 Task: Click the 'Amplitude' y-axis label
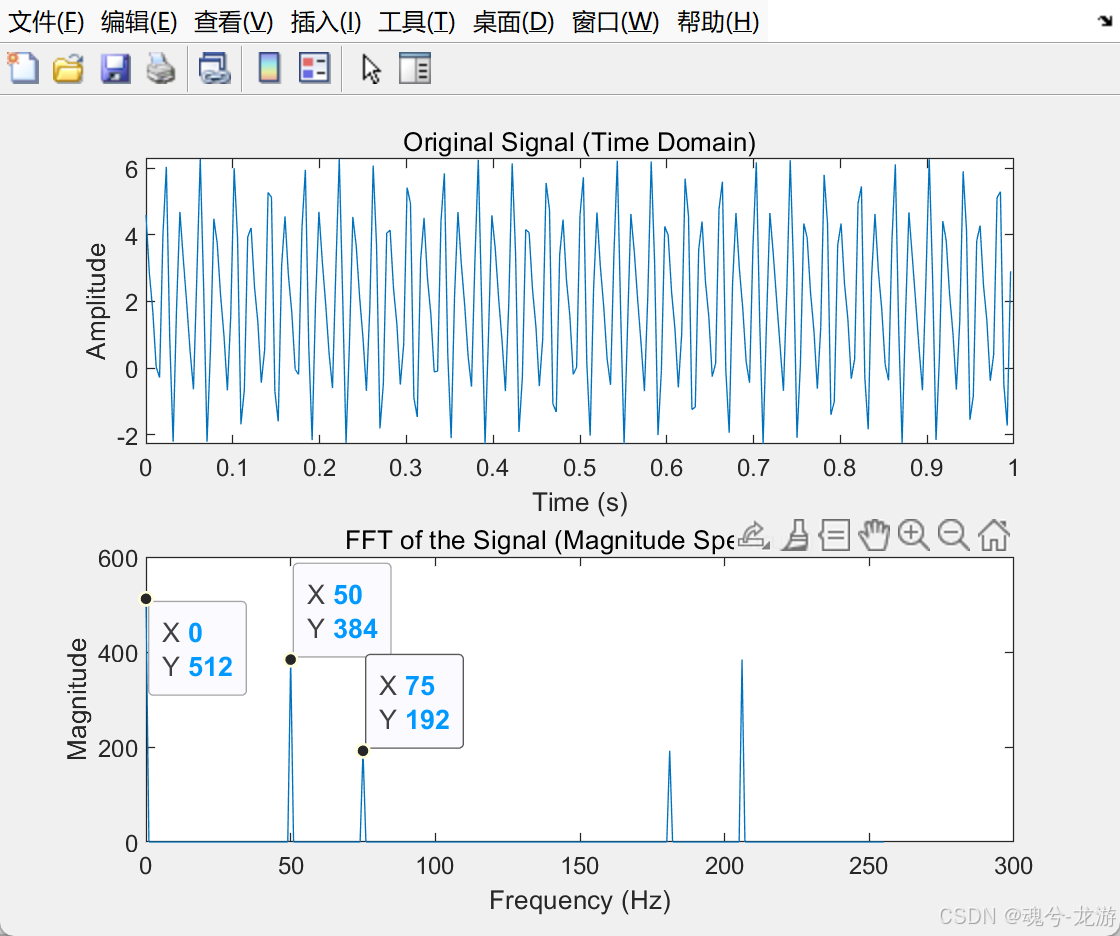click(x=96, y=301)
